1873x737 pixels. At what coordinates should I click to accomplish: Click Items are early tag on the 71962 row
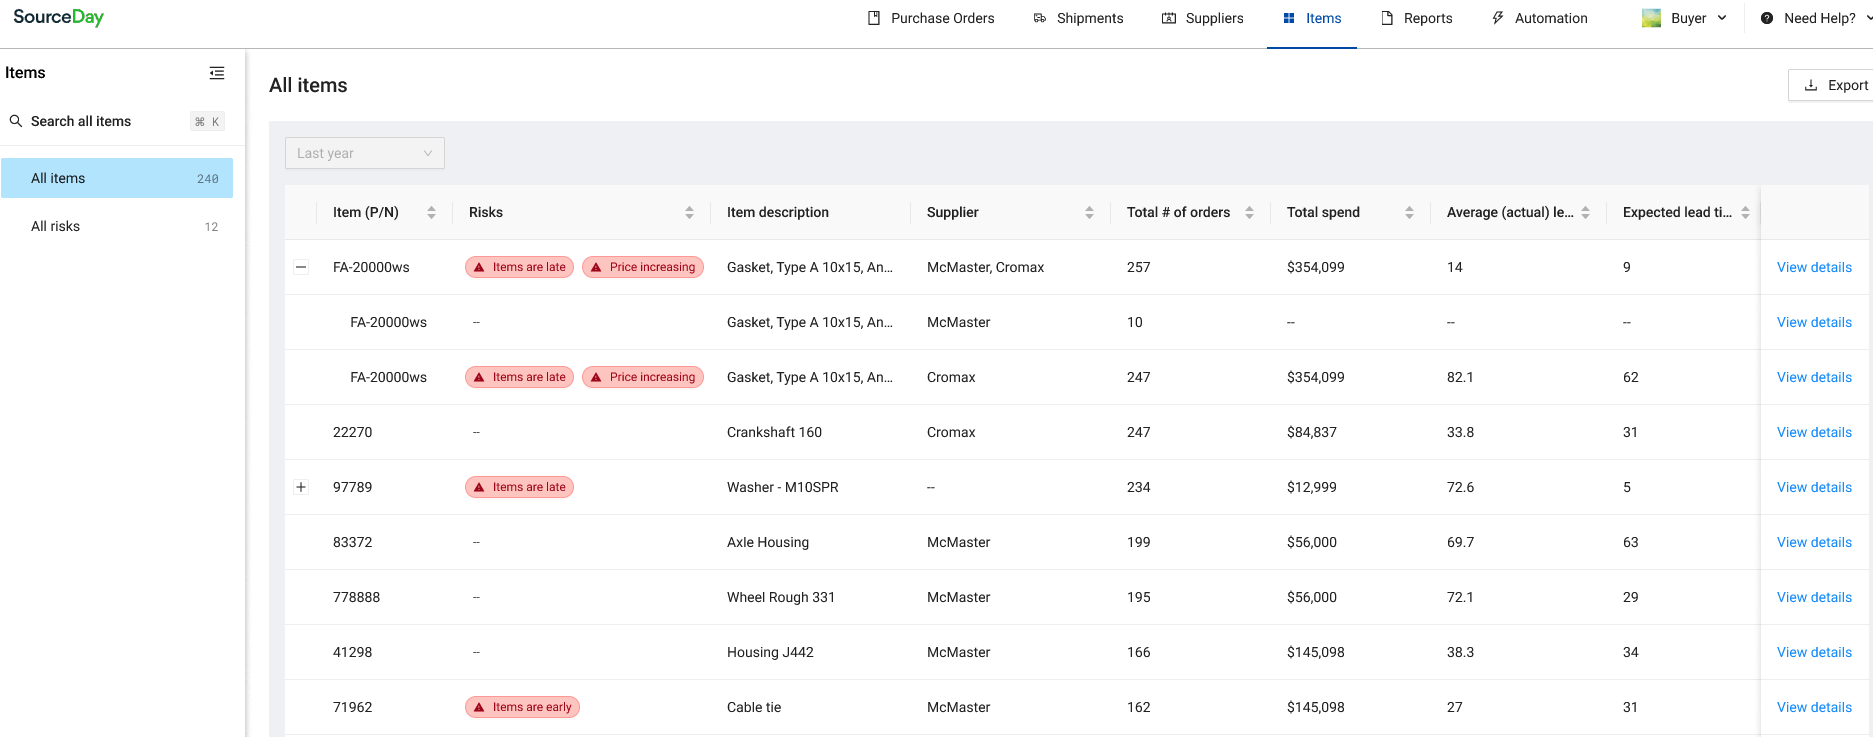(x=522, y=707)
